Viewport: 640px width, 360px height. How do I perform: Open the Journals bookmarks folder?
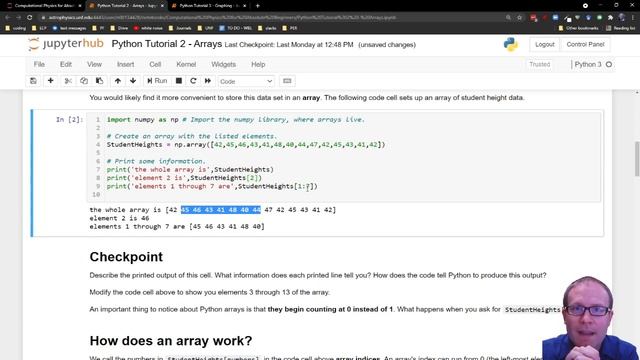click(x=180, y=28)
